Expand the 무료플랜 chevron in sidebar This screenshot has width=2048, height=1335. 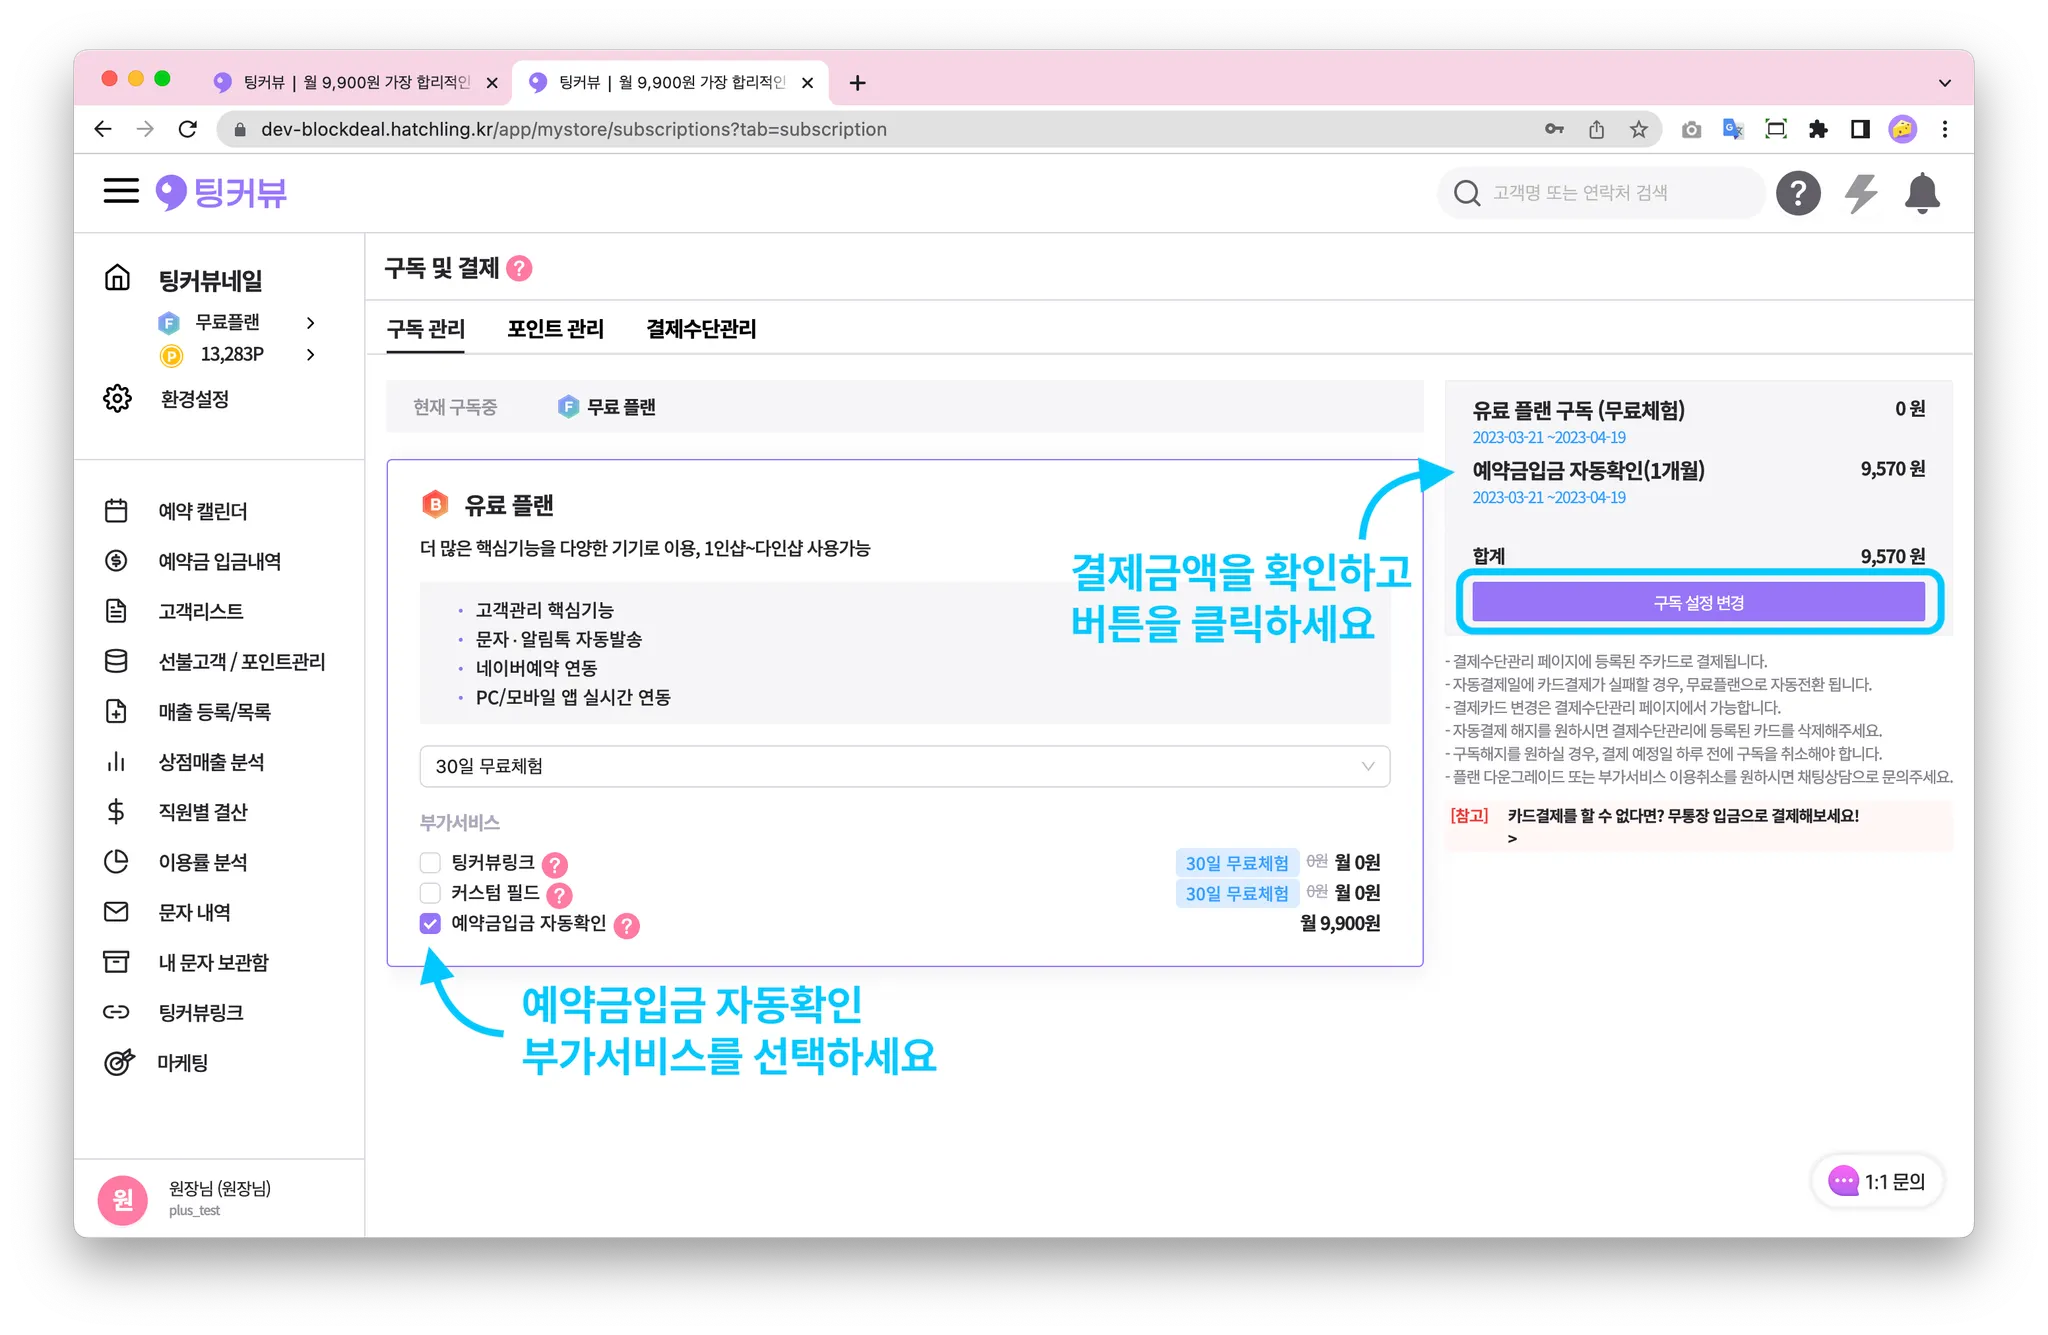[311, 322]
